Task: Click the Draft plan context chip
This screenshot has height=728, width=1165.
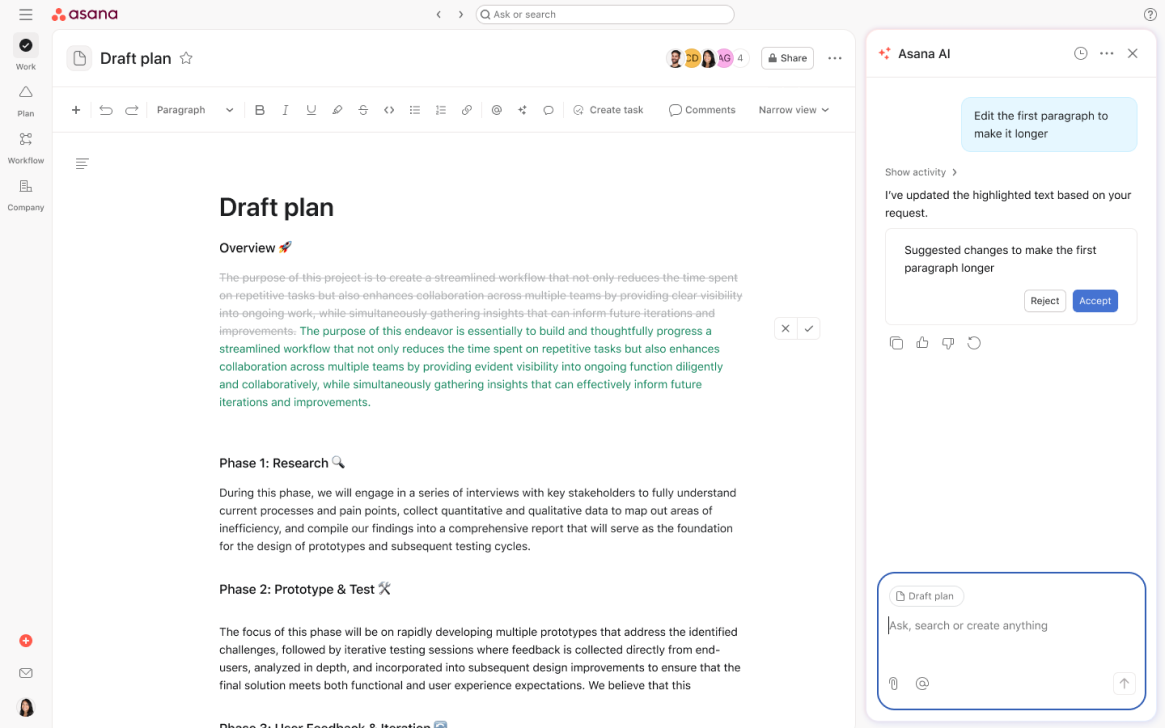Action: click(926, 596)
